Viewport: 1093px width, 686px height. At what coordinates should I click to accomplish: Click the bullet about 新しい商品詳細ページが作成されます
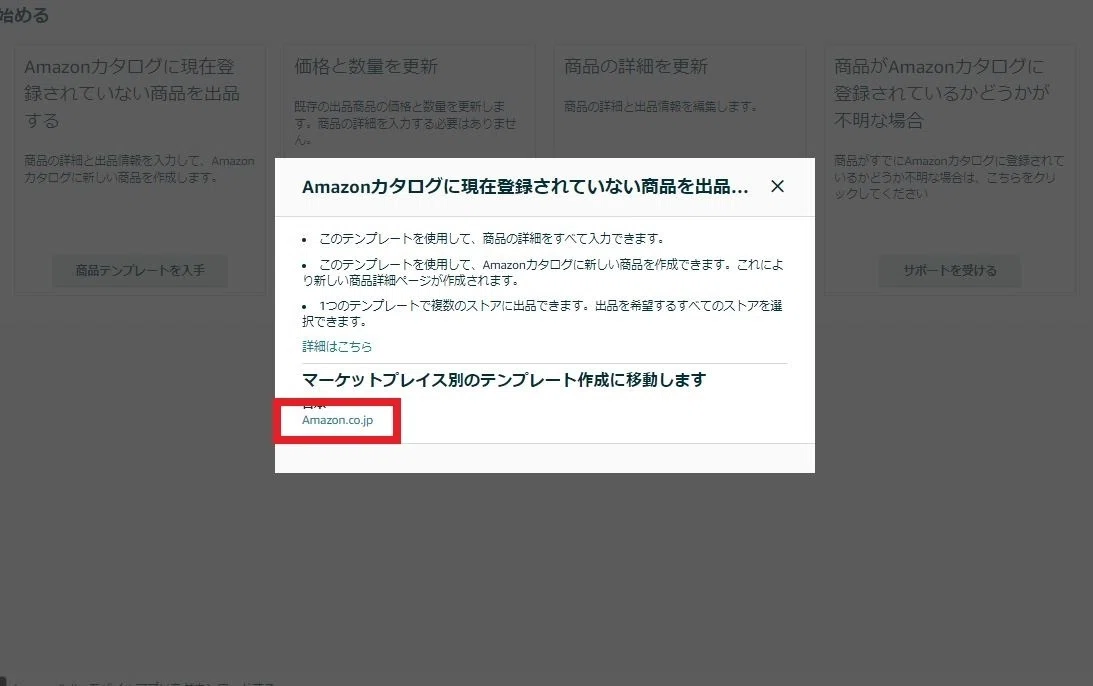click(543, 273)
